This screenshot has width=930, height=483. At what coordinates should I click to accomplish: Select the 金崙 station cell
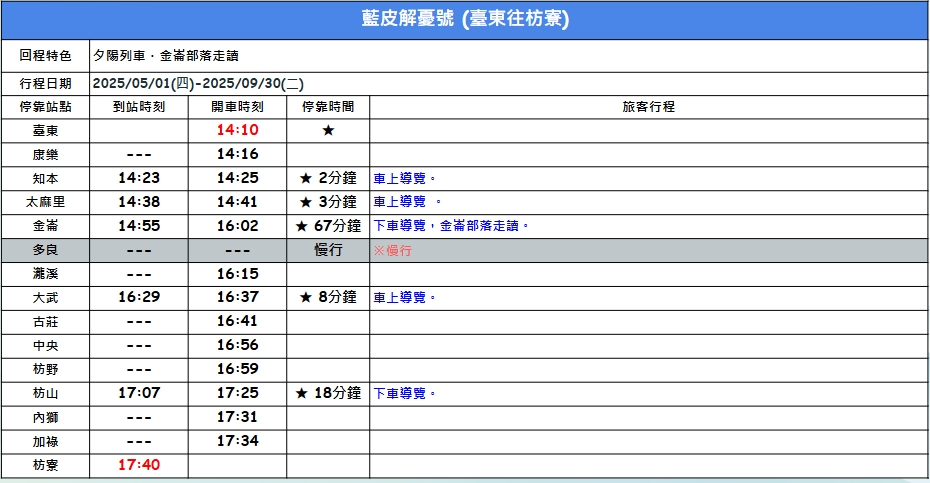[x=45, y=226]
